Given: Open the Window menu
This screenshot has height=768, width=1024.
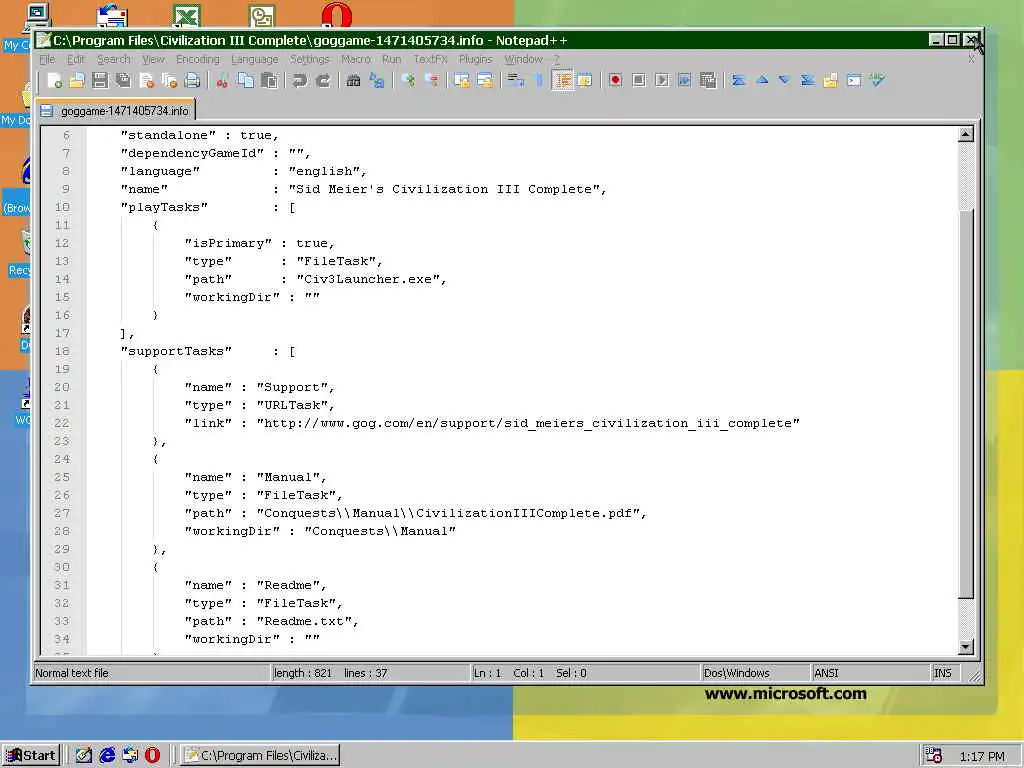Looking at the screenshot, I should 523,59.
